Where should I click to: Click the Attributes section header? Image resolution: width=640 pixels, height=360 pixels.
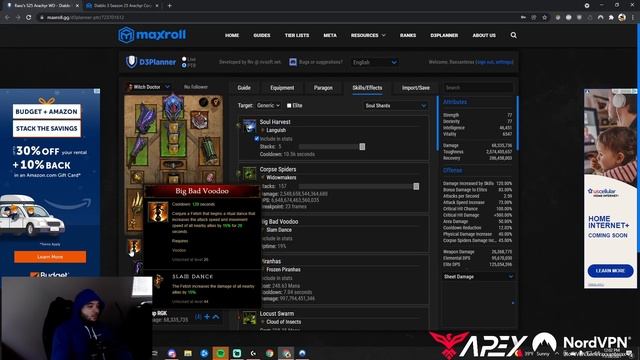455,102
